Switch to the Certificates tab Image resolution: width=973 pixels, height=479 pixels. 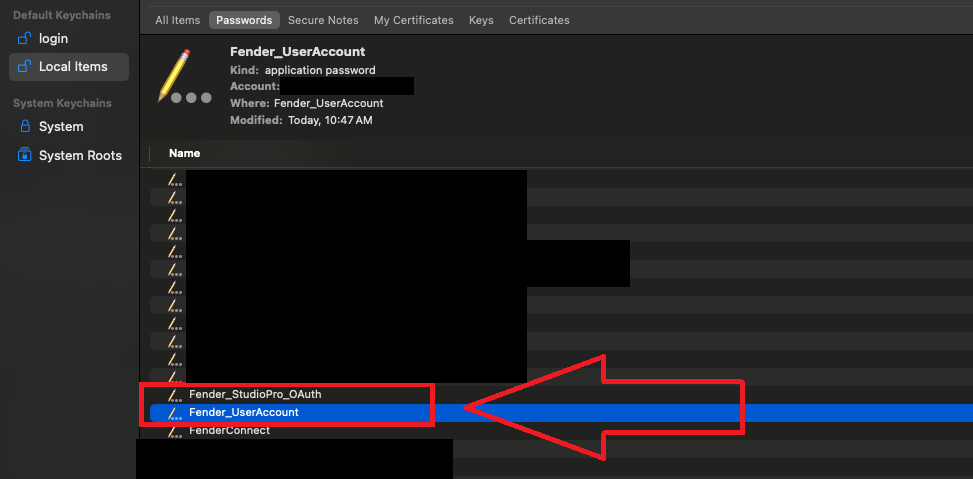point(539,20)
